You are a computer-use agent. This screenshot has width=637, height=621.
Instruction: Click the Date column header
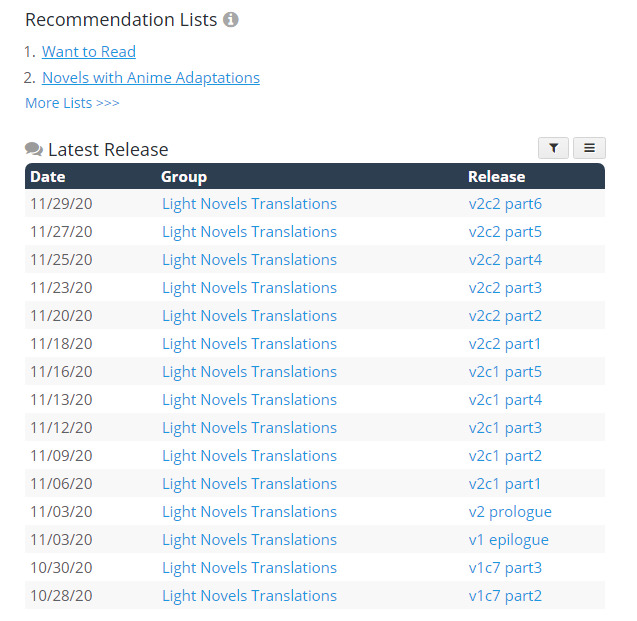coord(48,177)
